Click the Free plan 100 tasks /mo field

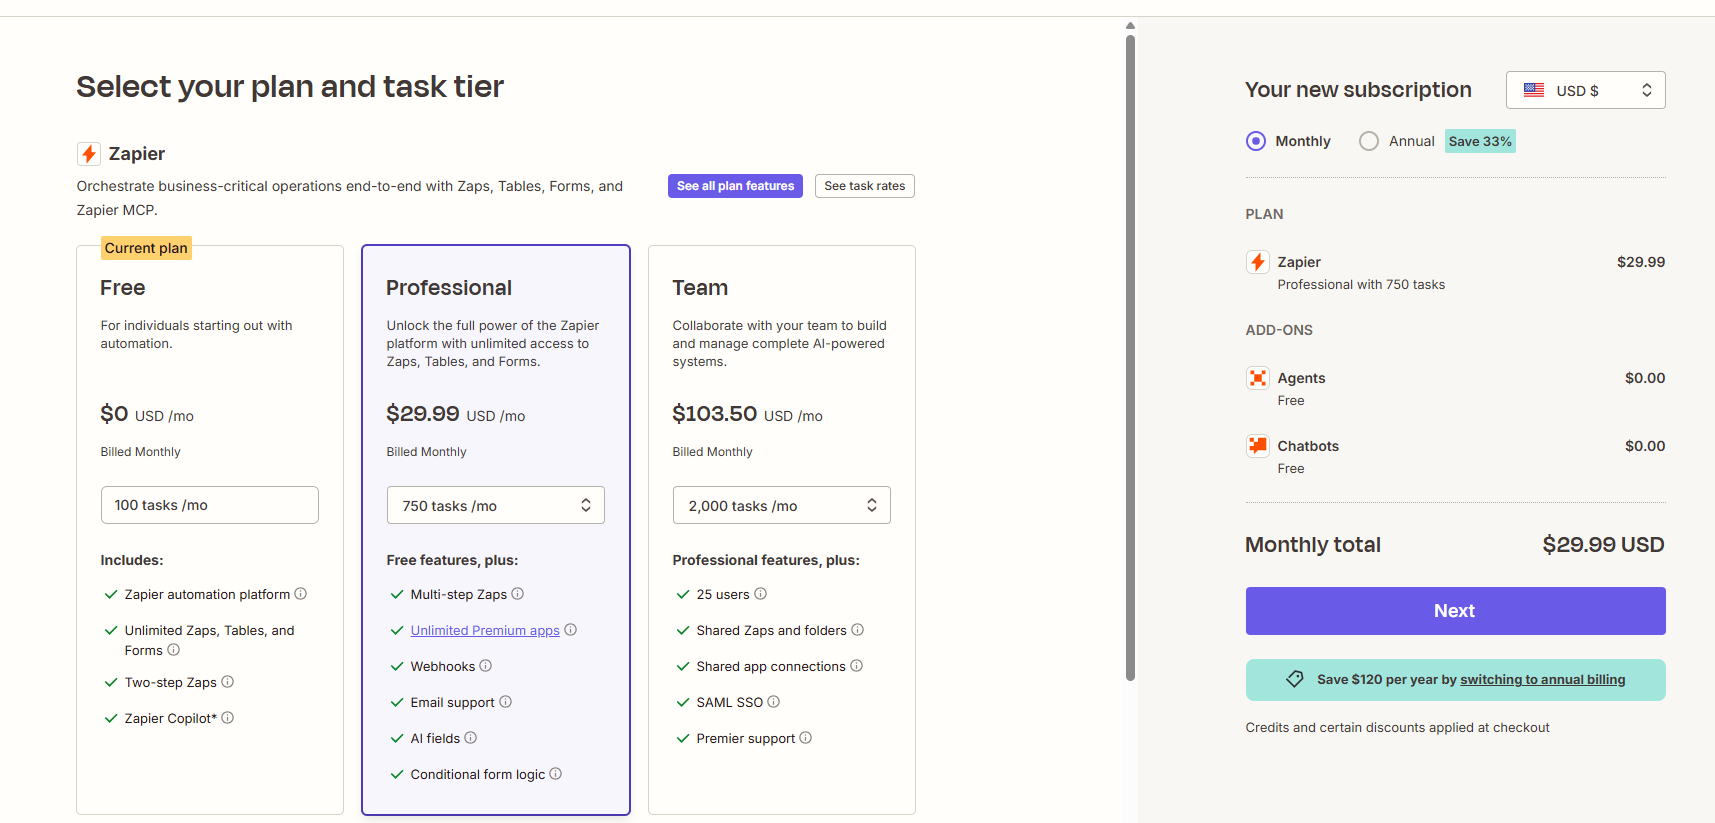tap(210, 505)
